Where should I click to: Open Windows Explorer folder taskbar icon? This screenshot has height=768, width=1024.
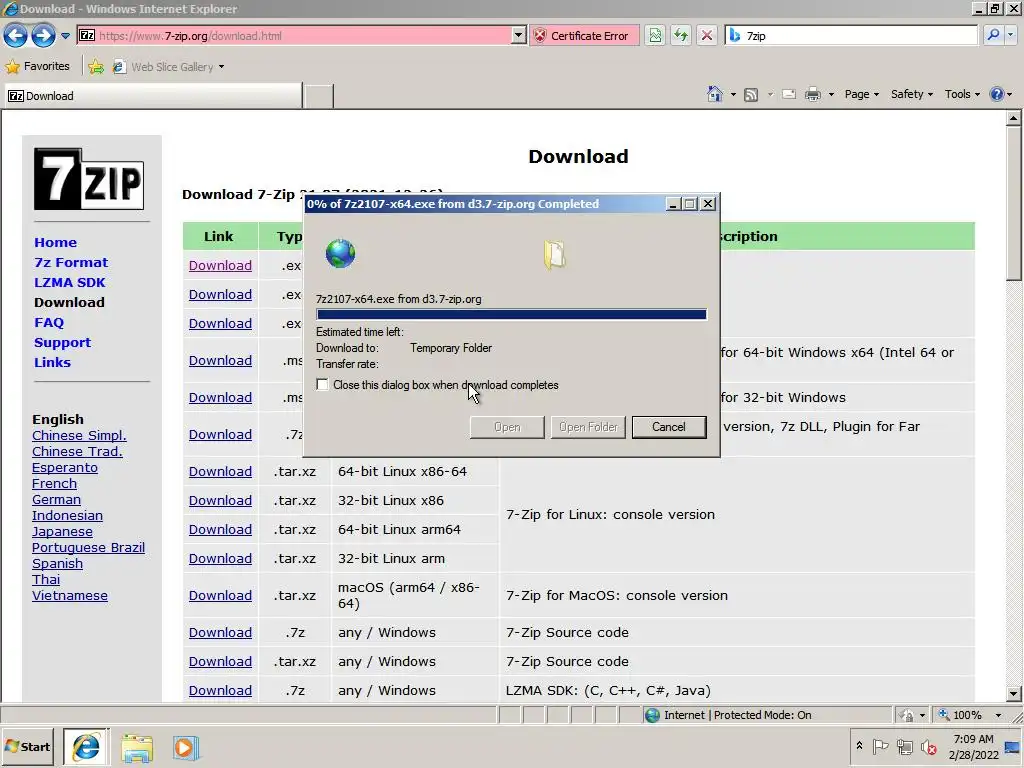click(x=136, y=748)
